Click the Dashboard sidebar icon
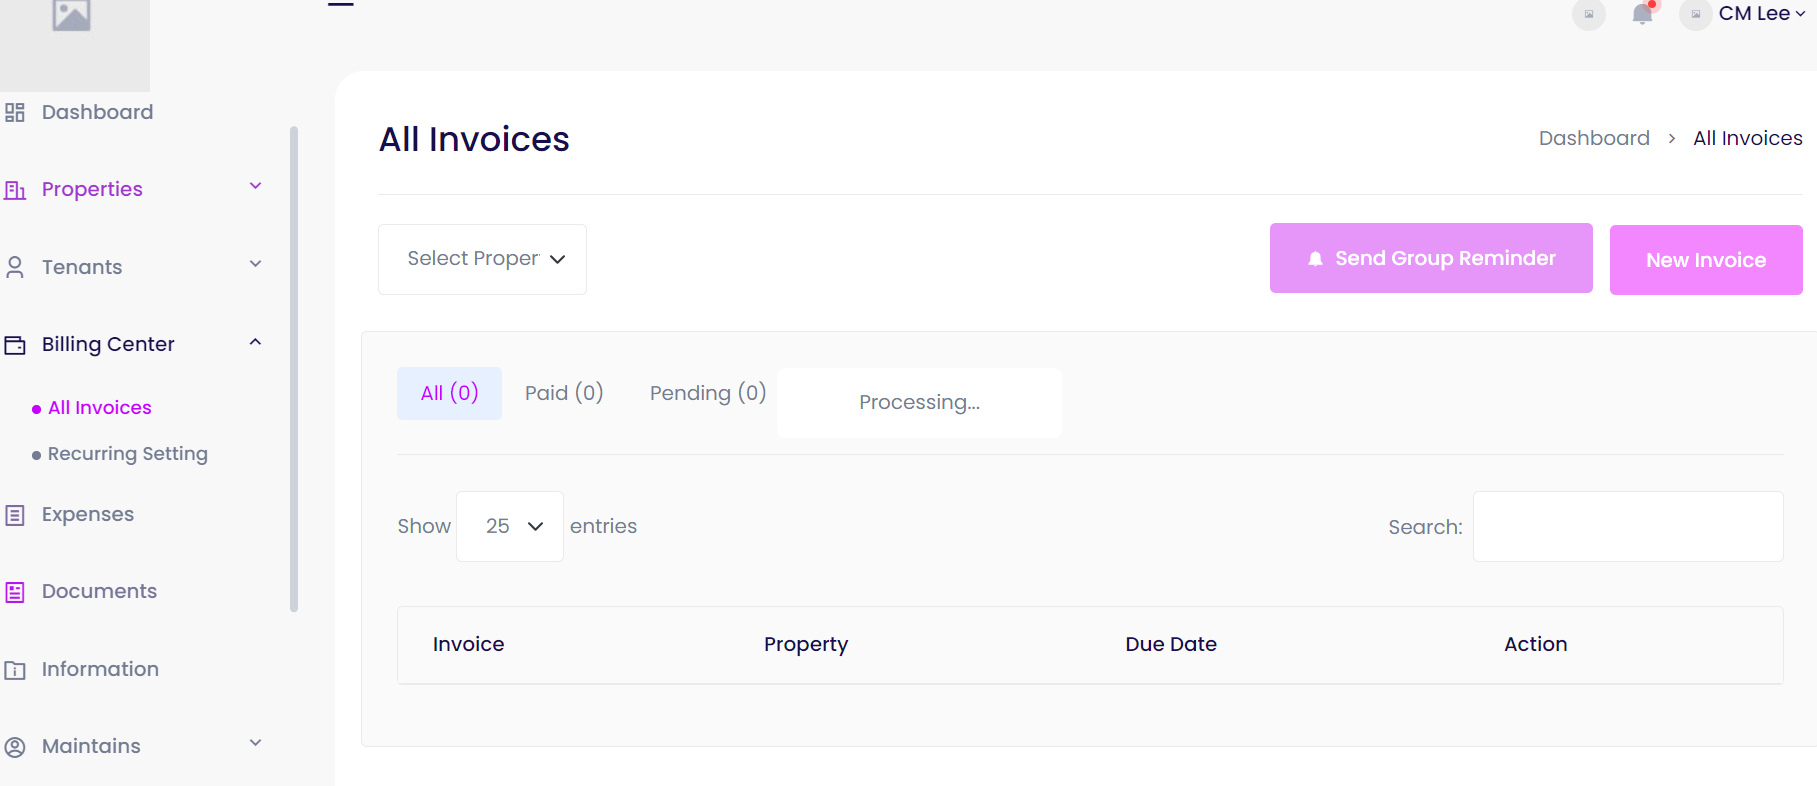Screen dimensions: 1817x786 click(x=15, y=112)
